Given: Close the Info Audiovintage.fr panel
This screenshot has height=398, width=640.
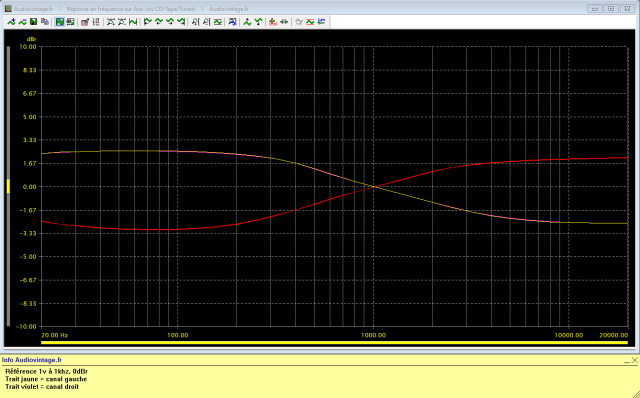Looking at the screenshot, I should pos(635,360).
